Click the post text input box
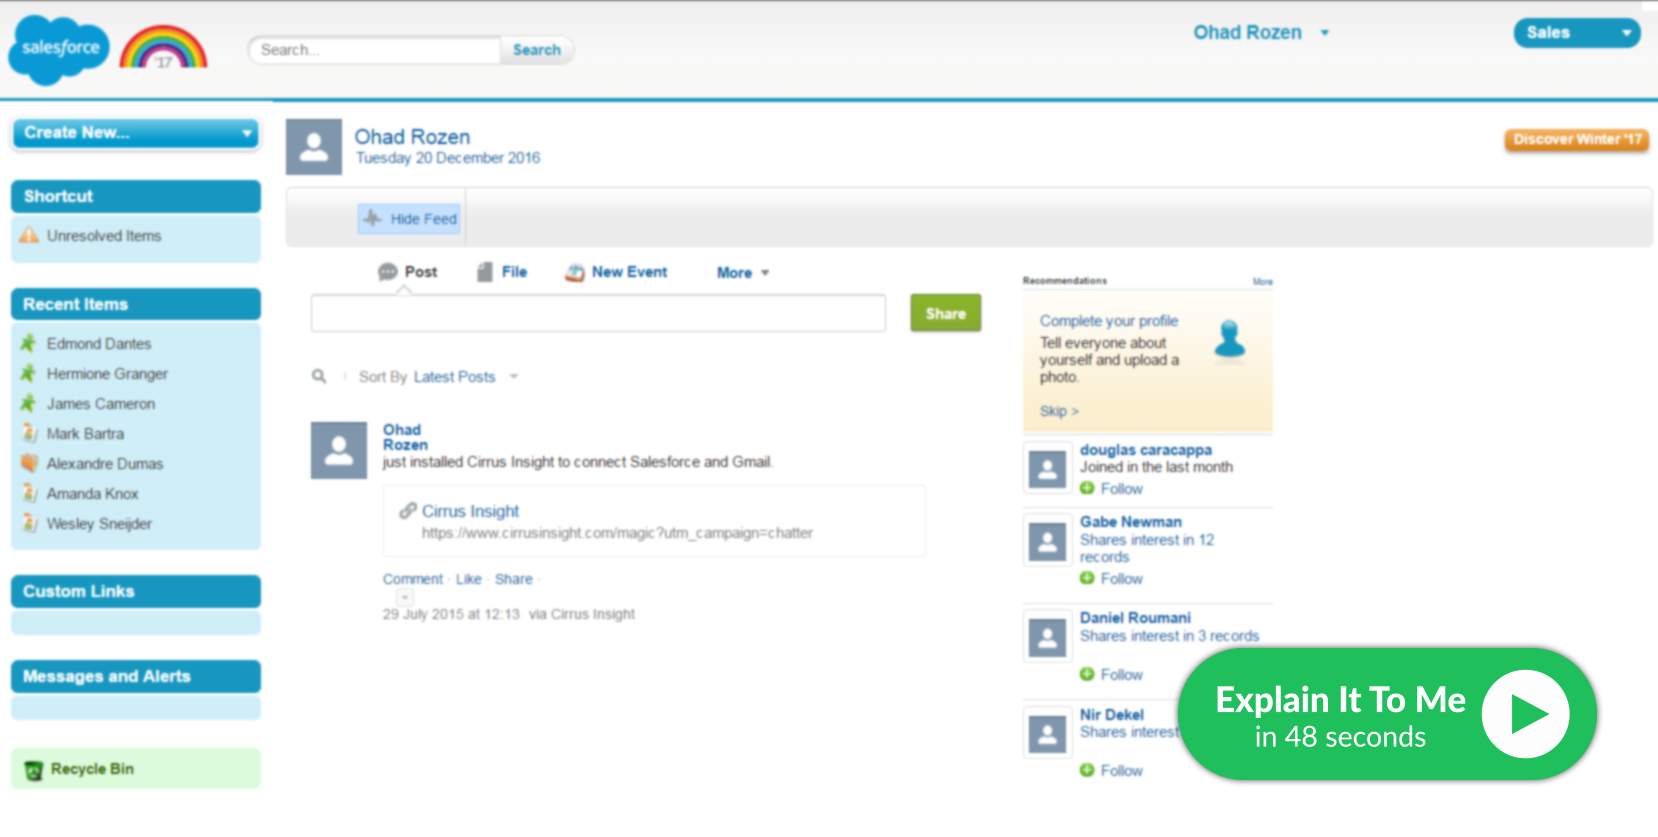This screenshot has height=837, width=1658. (x=598, y=313)
